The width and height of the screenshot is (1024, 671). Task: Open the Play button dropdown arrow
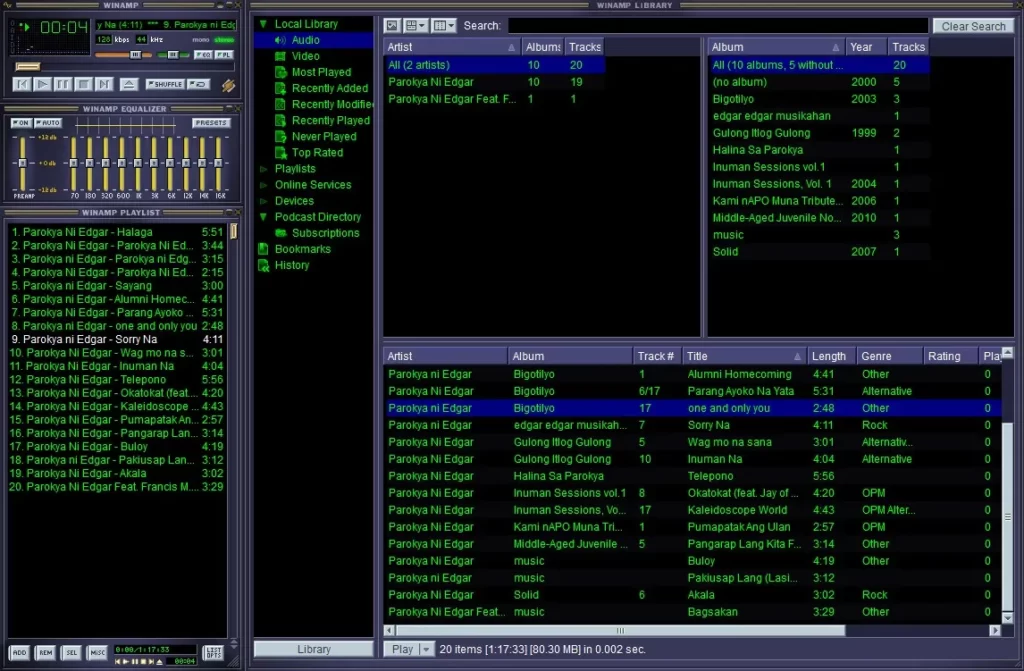pyautogui.click(x=426, y=649)
